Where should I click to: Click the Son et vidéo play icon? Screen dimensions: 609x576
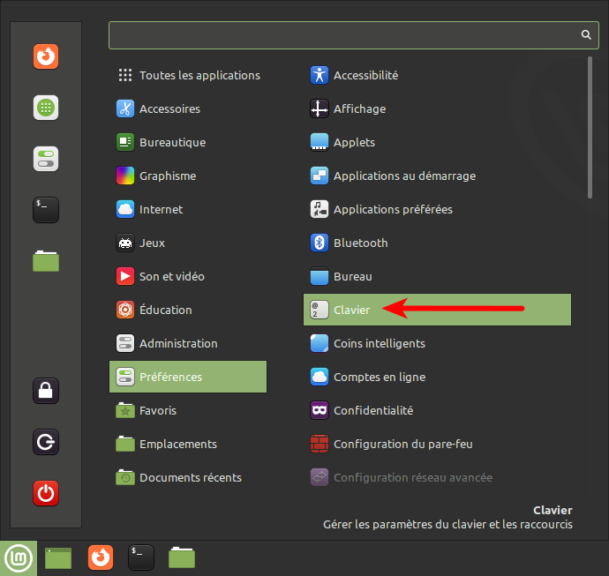[x=125, y=277]
